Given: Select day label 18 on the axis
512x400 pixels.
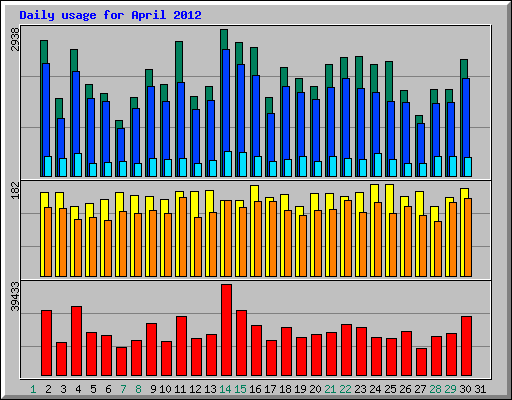Looking at the screenshot, I should (x=285, y=389).
